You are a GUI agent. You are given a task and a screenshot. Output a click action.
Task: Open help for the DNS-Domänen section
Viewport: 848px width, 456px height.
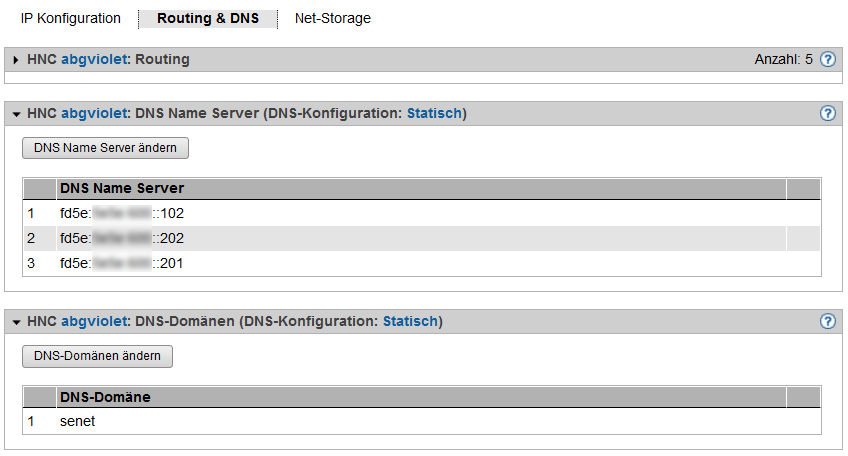pyautogui.click(x=827, y=322)
